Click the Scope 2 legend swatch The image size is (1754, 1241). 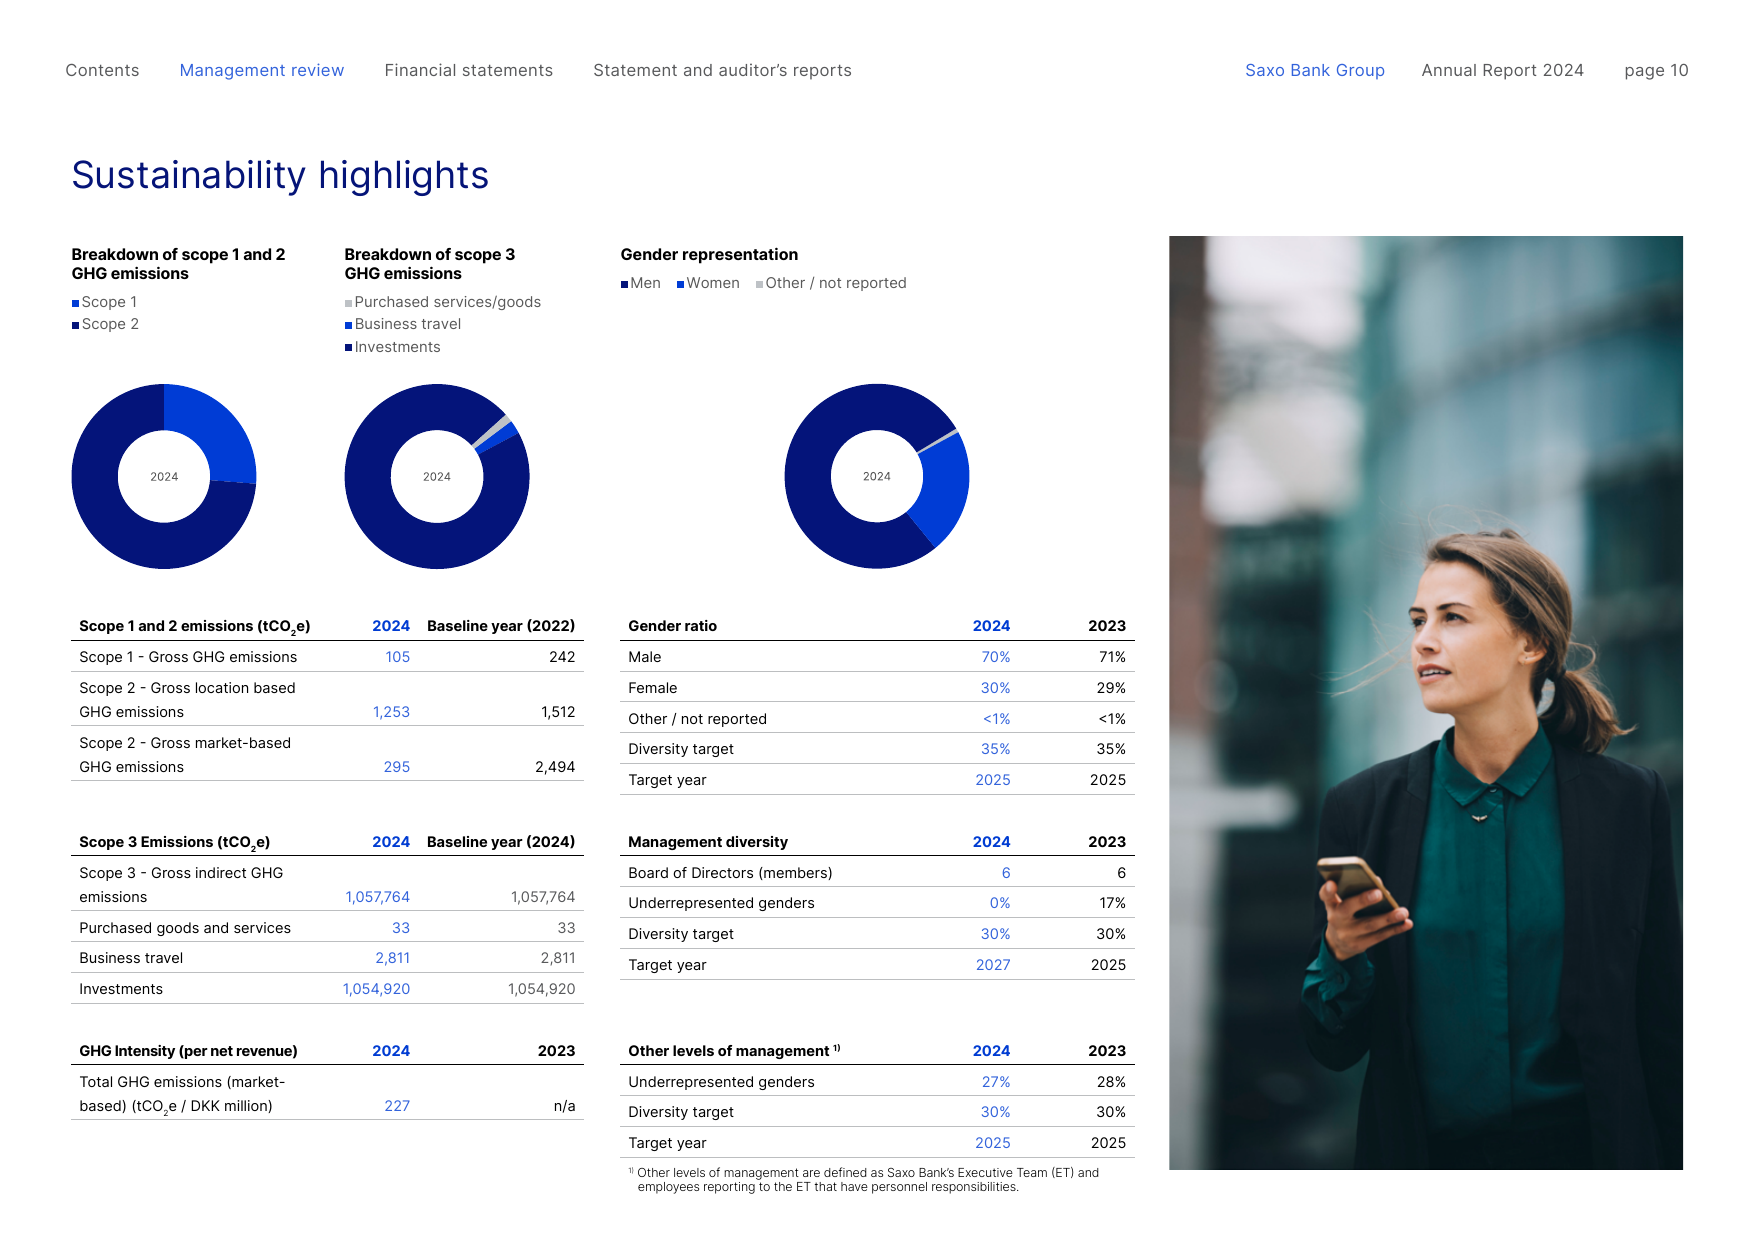click(x=75, y=325)
